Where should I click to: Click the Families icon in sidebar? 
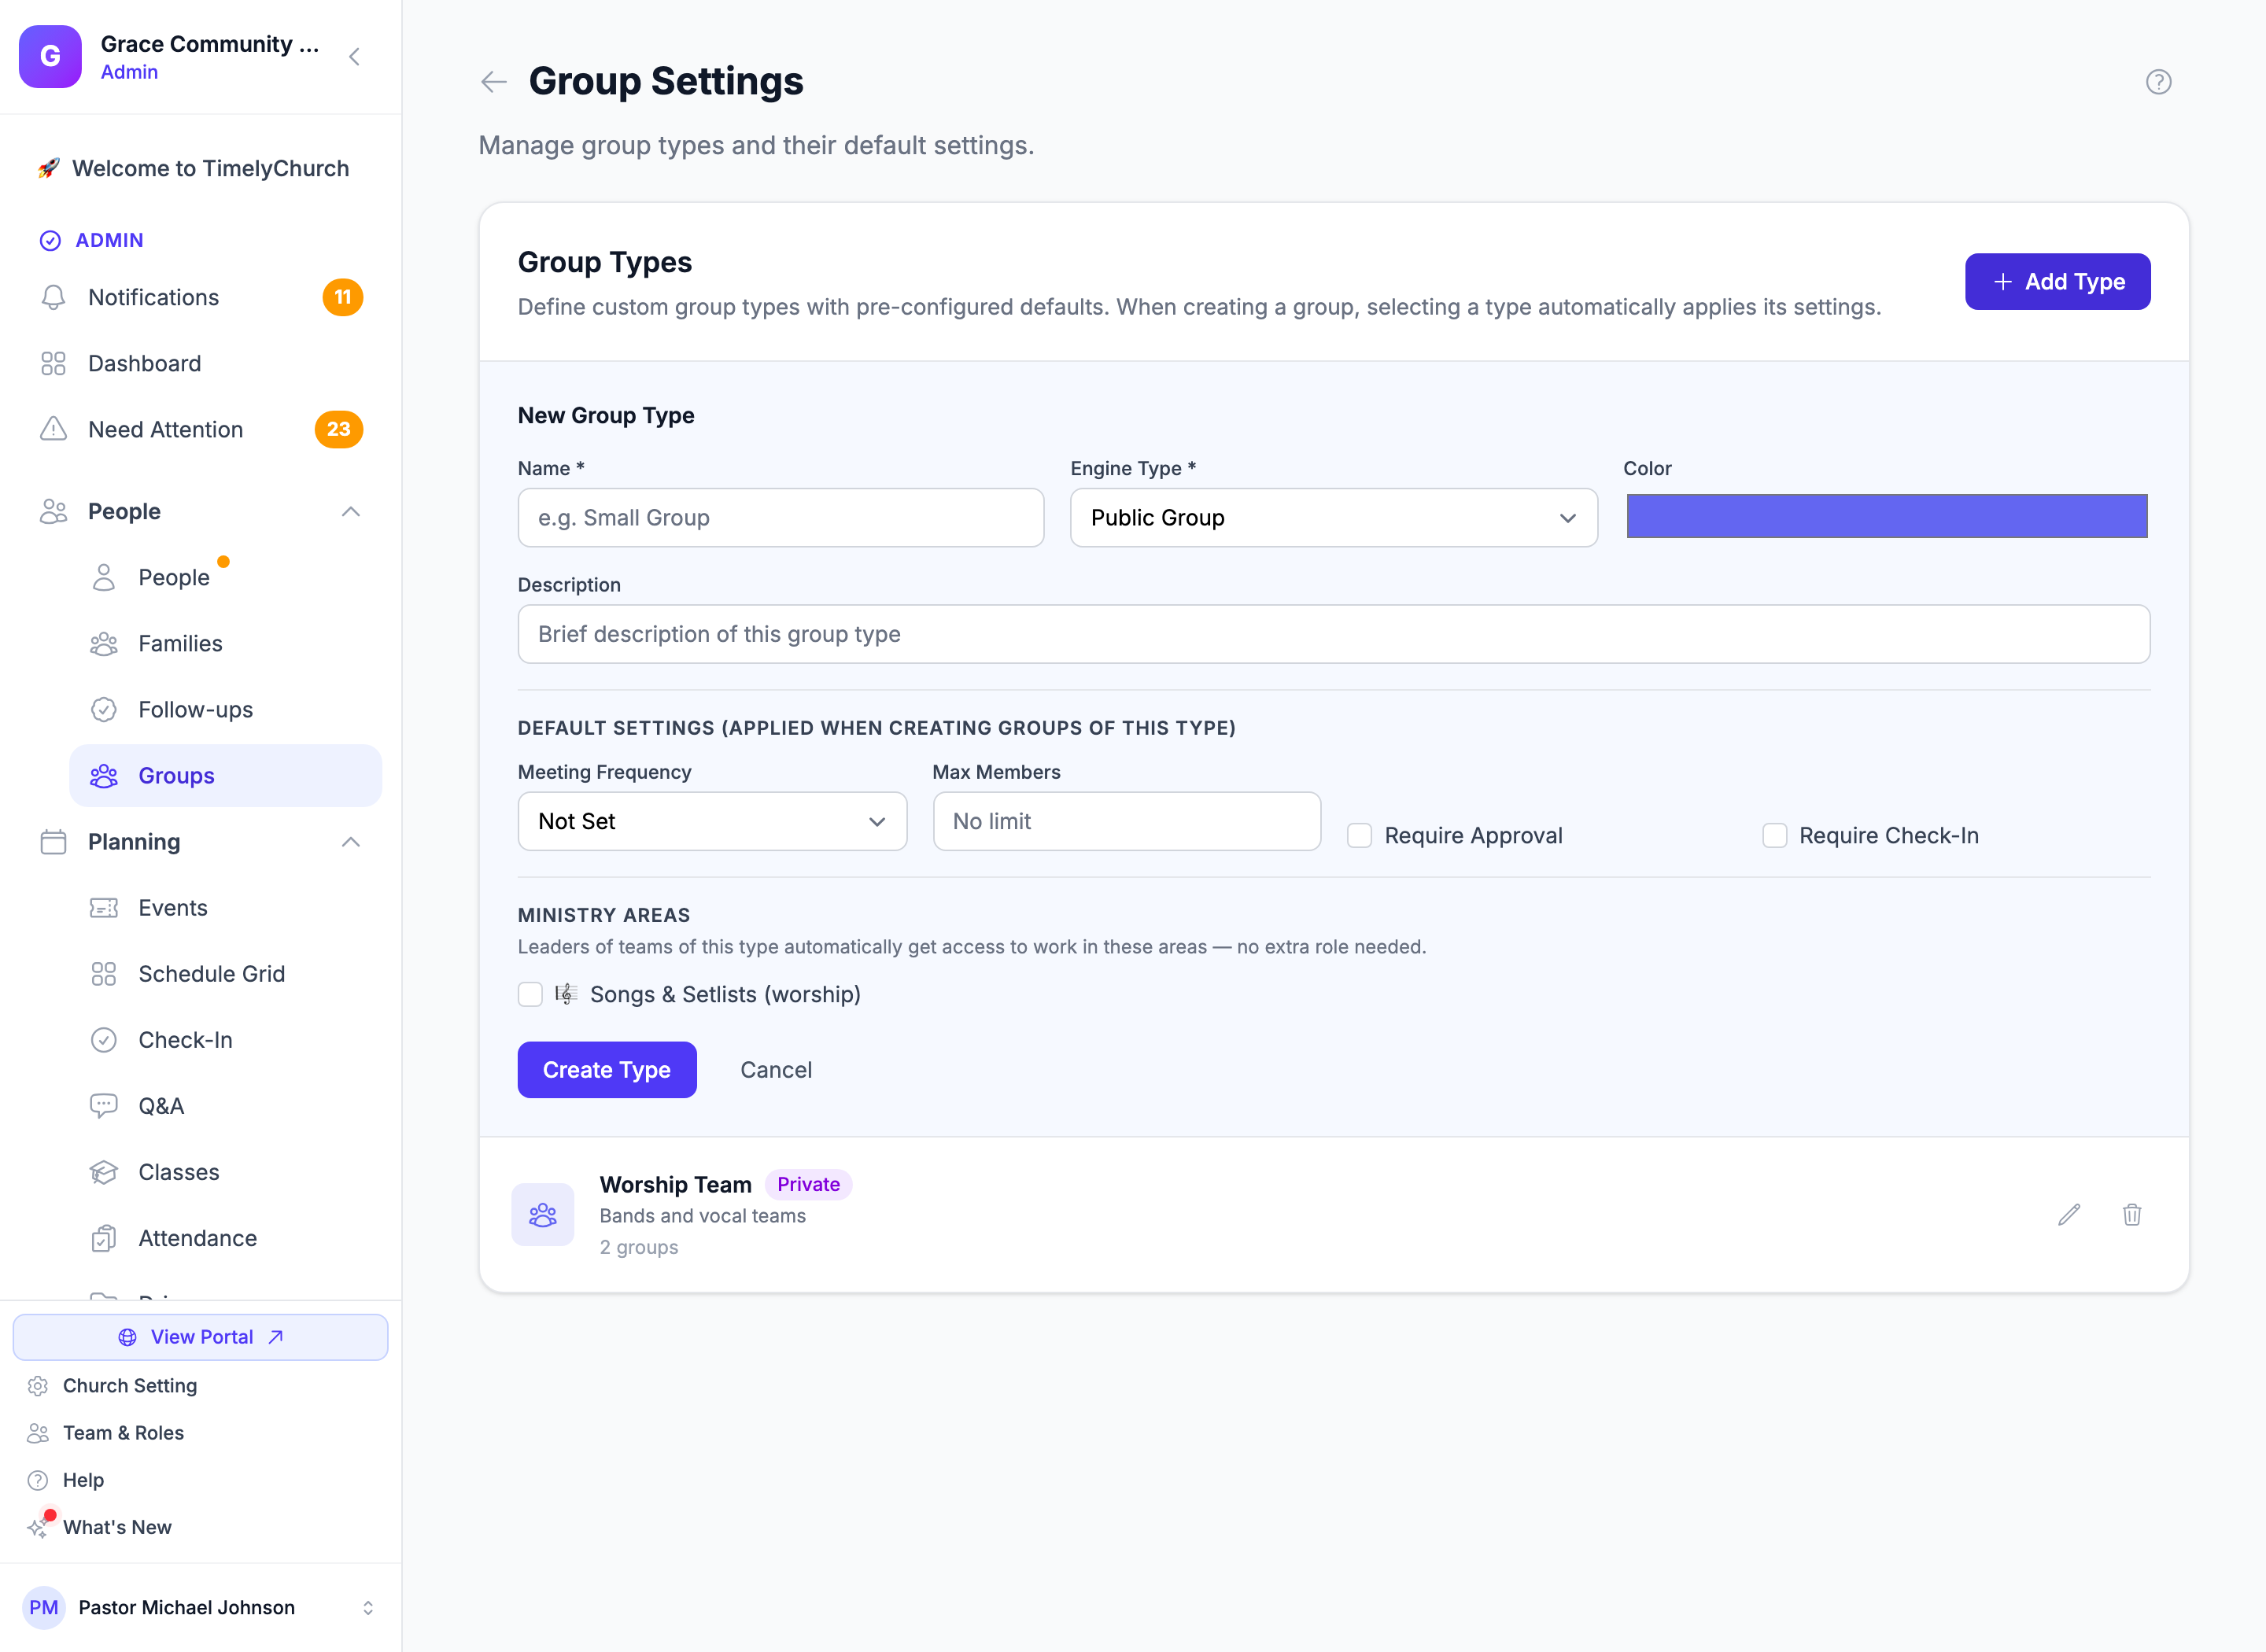[104, 644]
